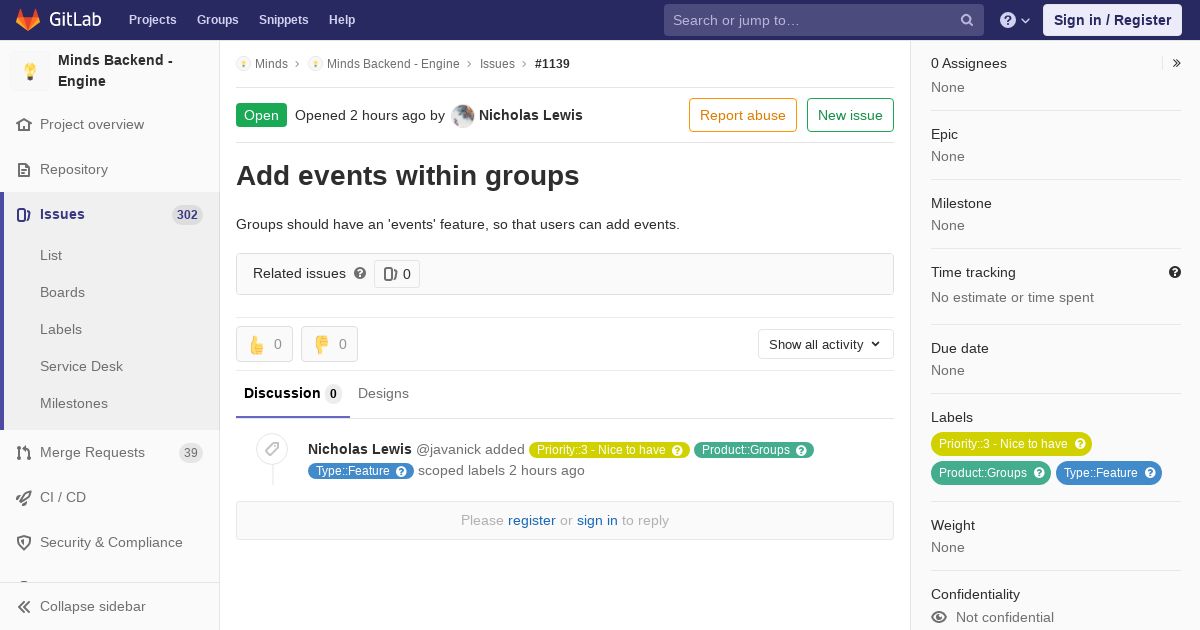Open the Groups menu

click(218, 20)
